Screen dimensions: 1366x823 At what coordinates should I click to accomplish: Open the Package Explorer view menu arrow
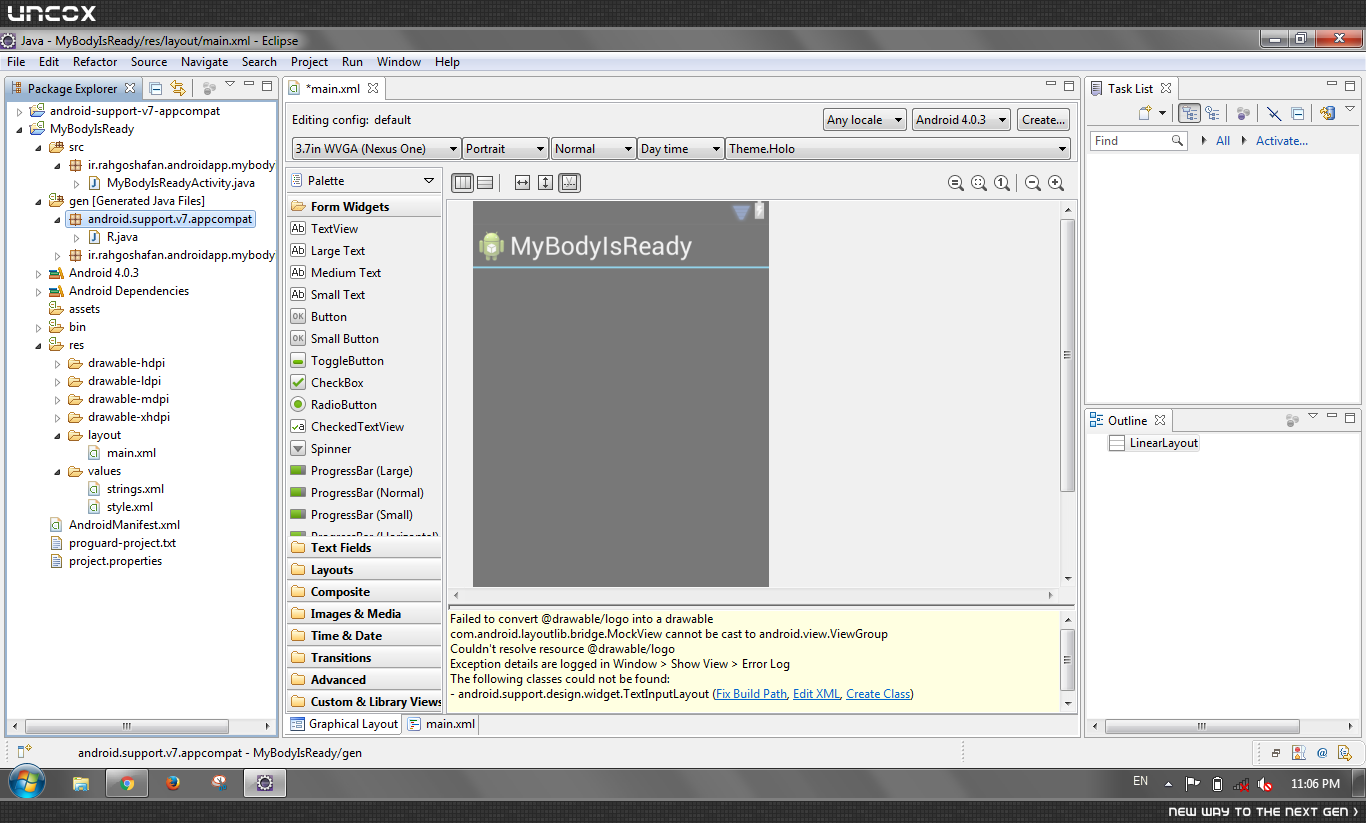tap(230, 86)
